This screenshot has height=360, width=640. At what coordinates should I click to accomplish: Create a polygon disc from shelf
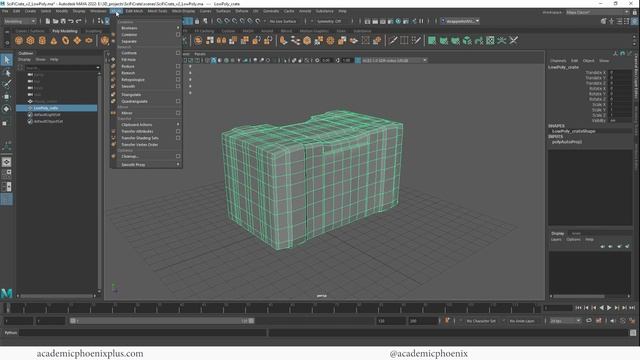tap(89, 40)
